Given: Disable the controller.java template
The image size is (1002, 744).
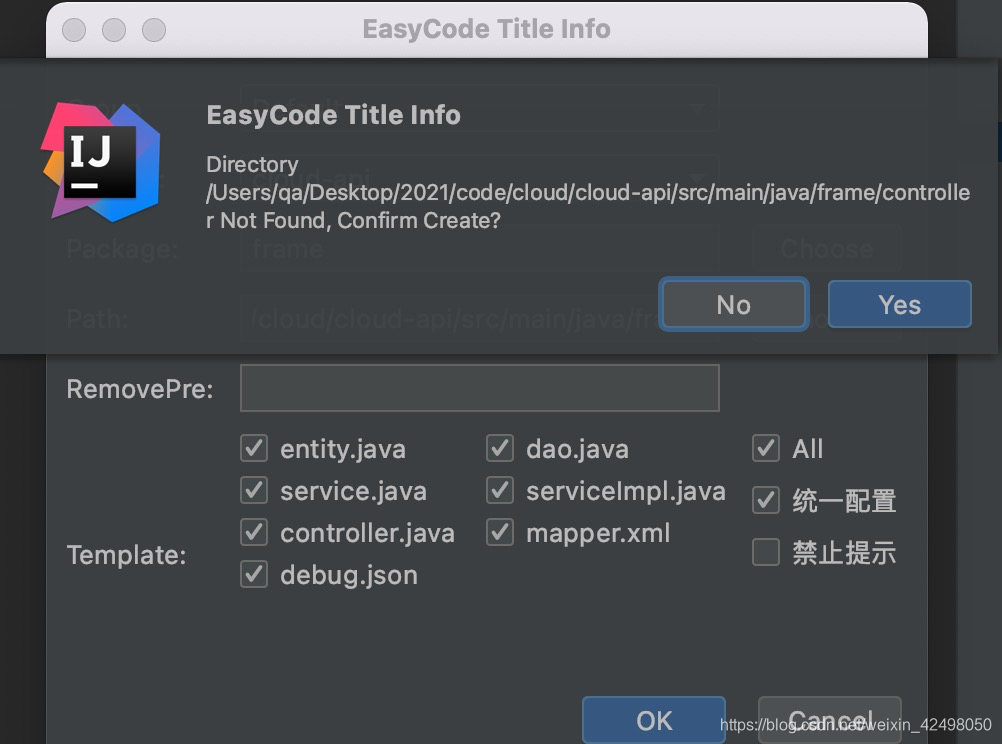Looking at the screenshot, I should click(x=254, y=532).
